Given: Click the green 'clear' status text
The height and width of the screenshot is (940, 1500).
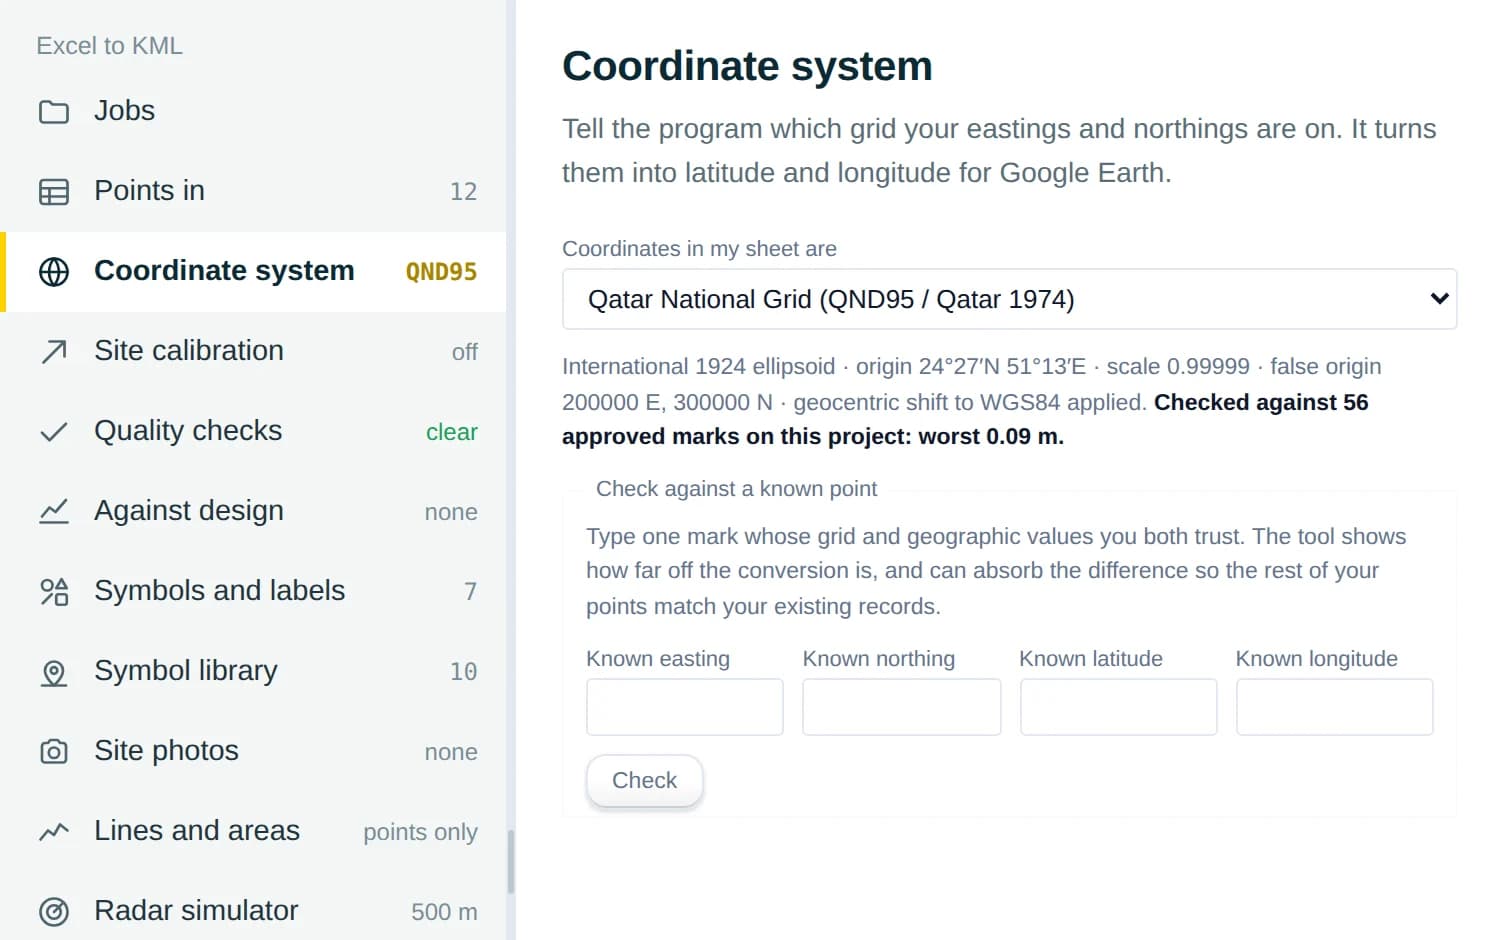Looking at the screenshot, I should 452,432.
